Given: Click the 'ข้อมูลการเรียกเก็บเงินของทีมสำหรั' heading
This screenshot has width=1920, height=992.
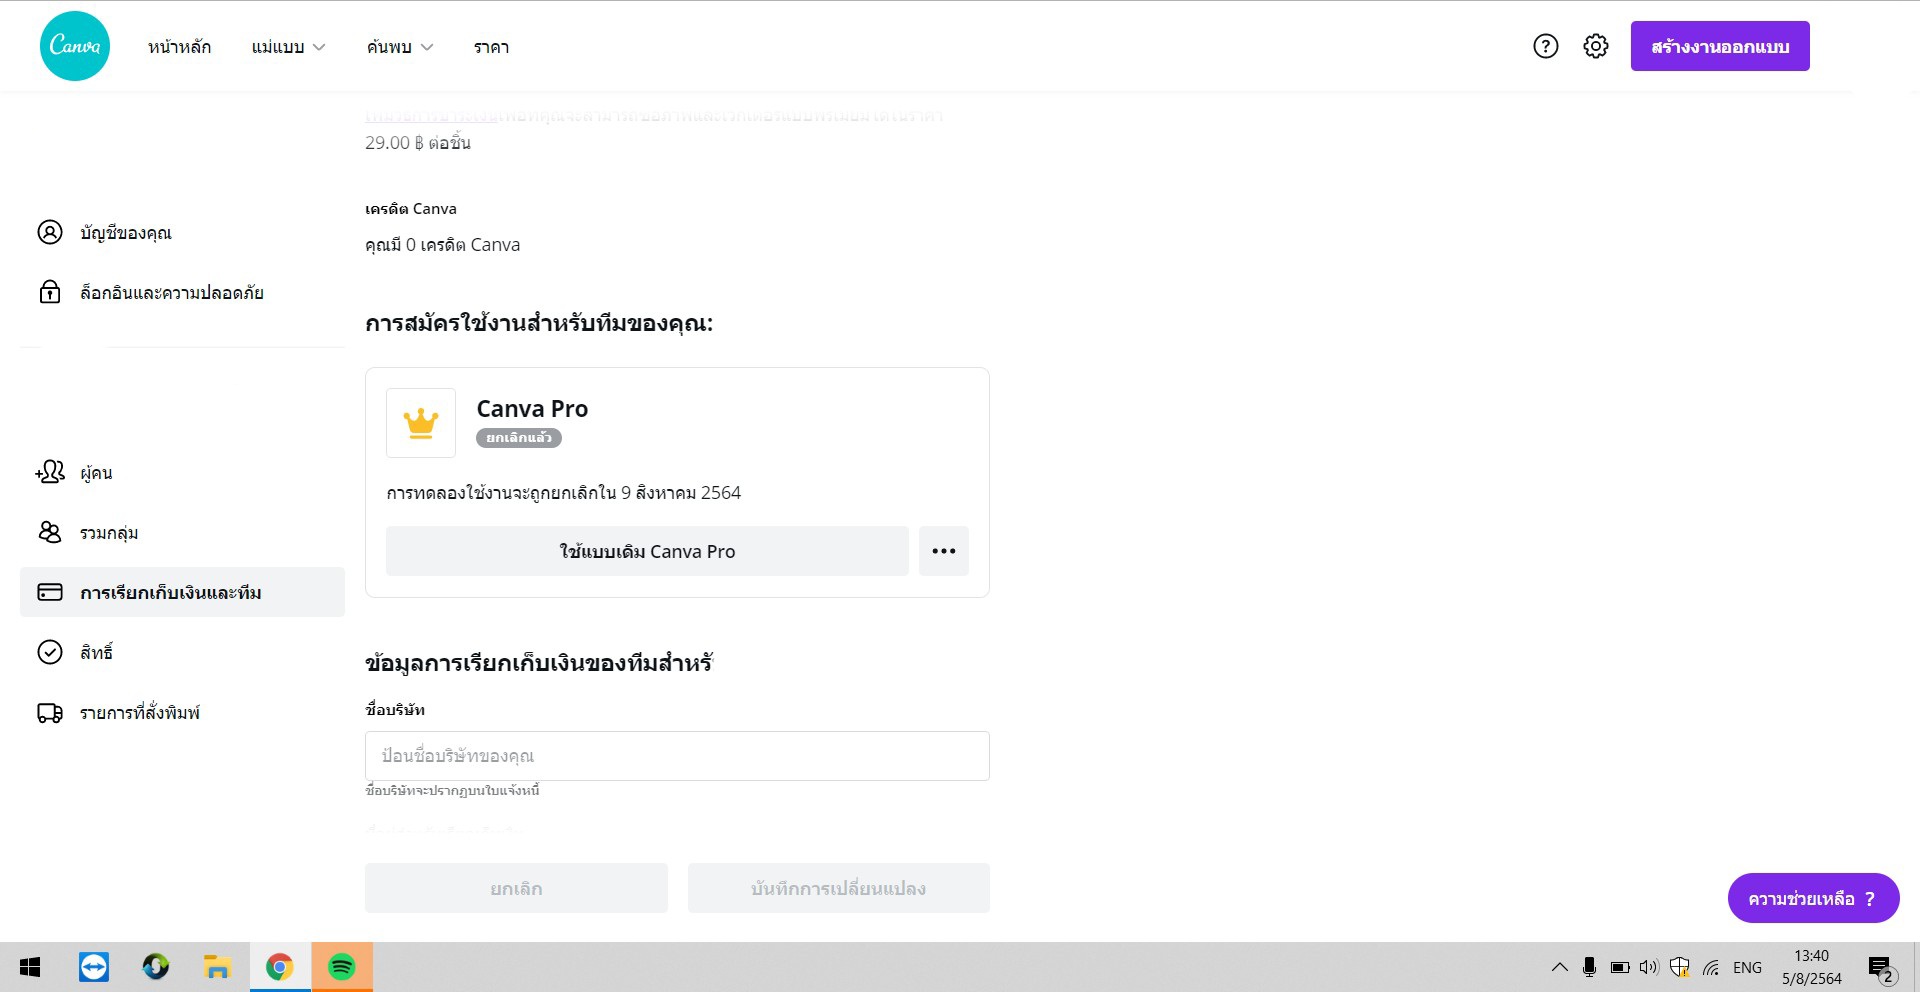Looking at the screenshot, I should pyautogui.click(x=539, y=663).
